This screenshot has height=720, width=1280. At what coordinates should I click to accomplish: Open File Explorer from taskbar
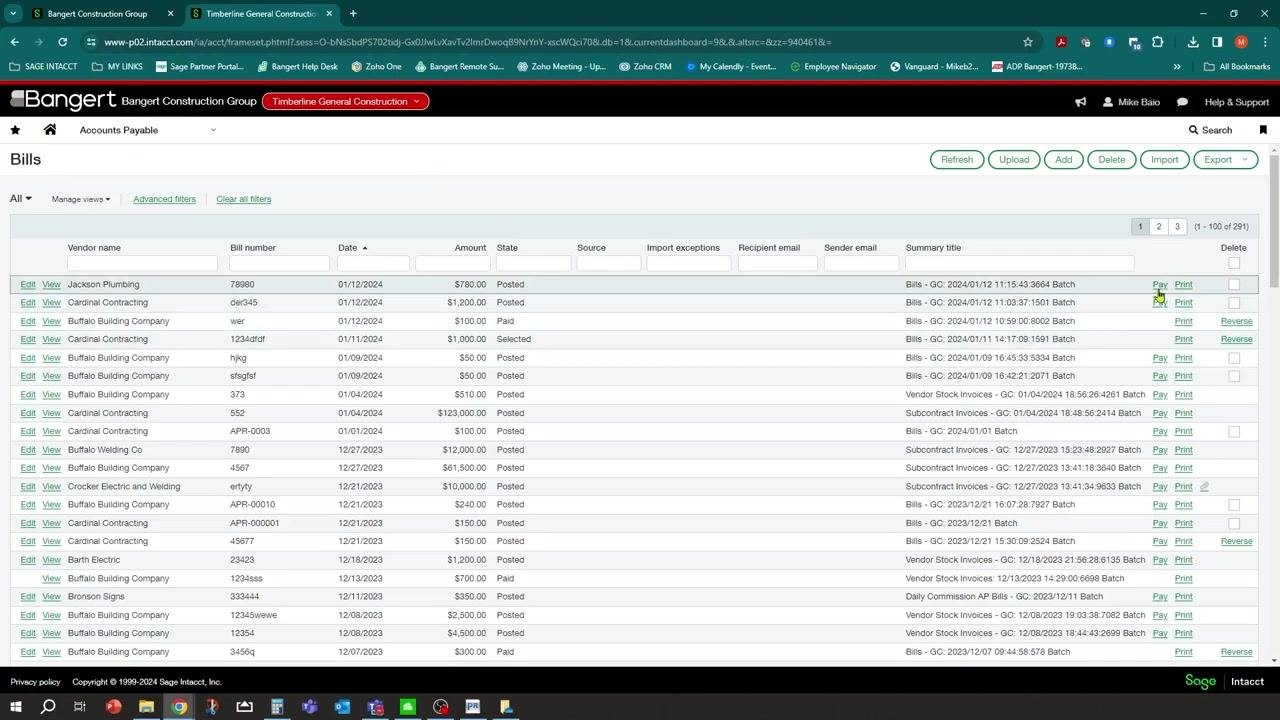click(x=146, y=707)
